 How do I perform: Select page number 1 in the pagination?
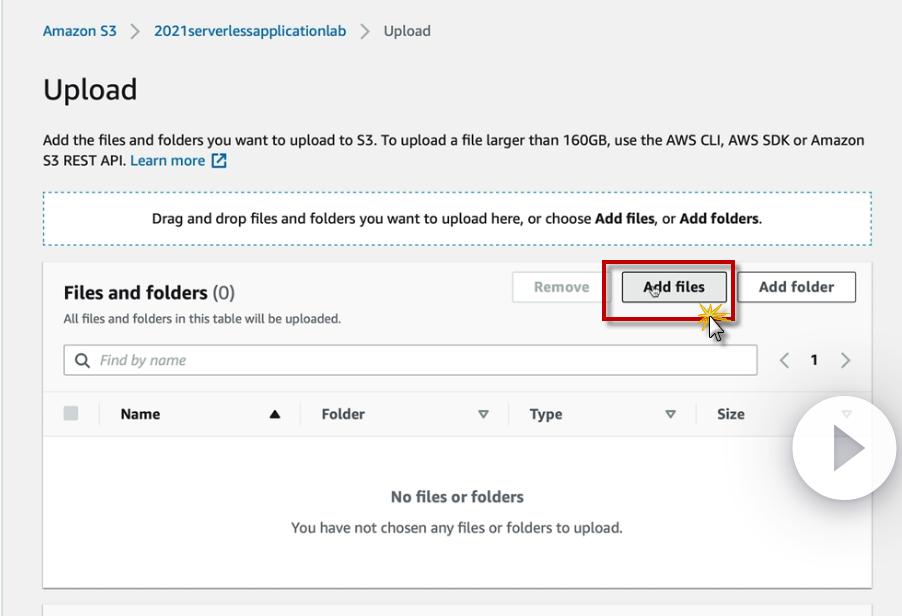pos(814,360)
